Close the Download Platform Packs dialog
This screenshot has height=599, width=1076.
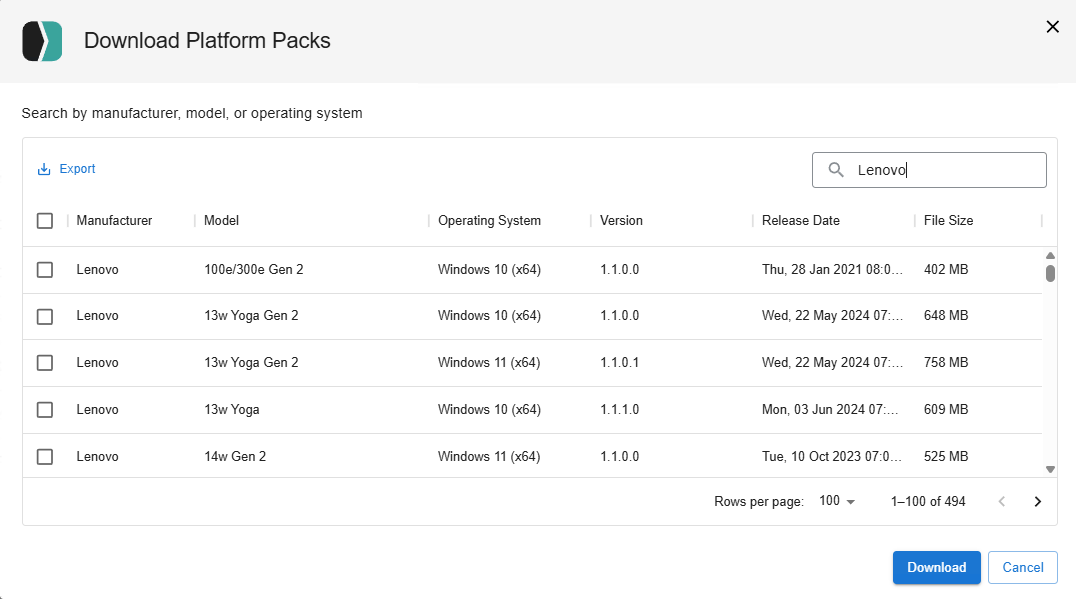(1052, 27)
